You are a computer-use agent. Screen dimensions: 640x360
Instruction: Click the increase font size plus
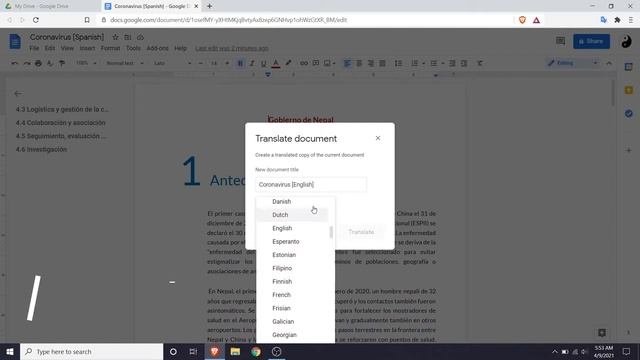tap(227, 63)
